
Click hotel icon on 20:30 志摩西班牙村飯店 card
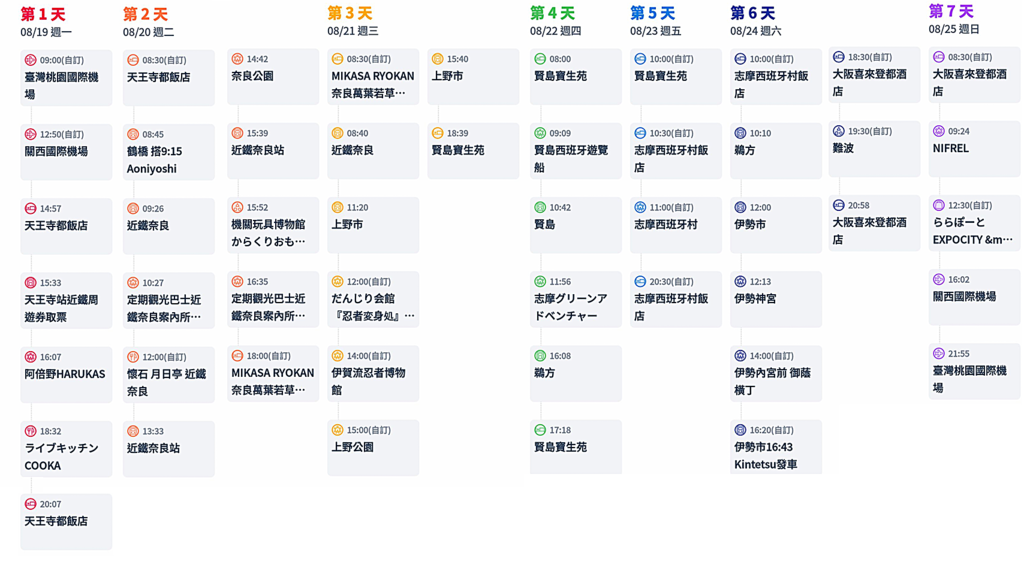[640, 282]
